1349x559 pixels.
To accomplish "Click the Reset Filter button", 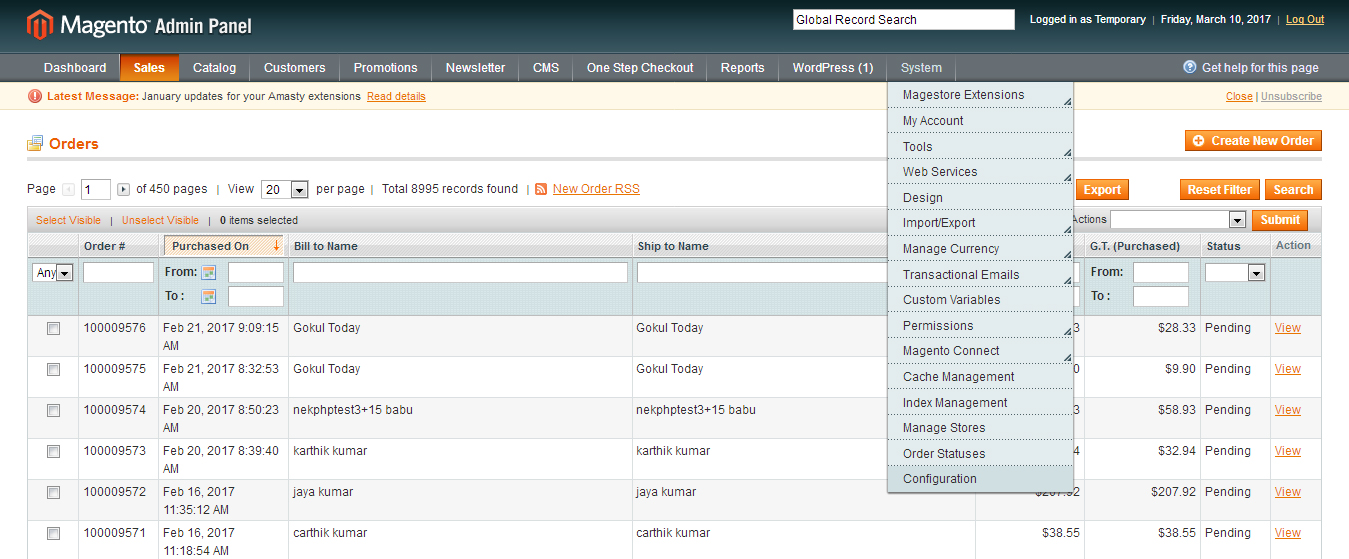I will tap(1220, 189).
